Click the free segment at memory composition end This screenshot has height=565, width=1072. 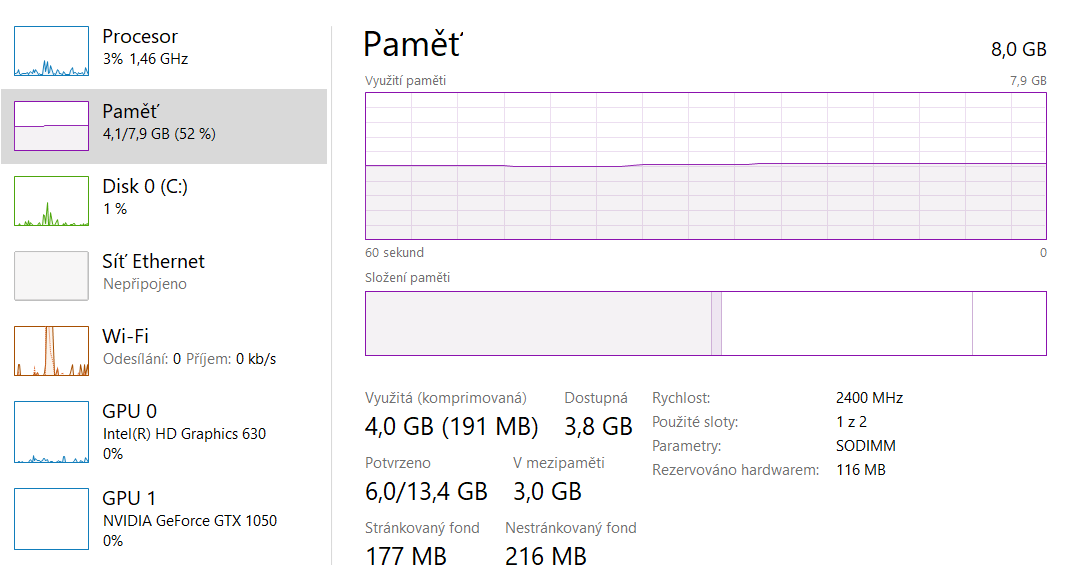pos(1009,324)
